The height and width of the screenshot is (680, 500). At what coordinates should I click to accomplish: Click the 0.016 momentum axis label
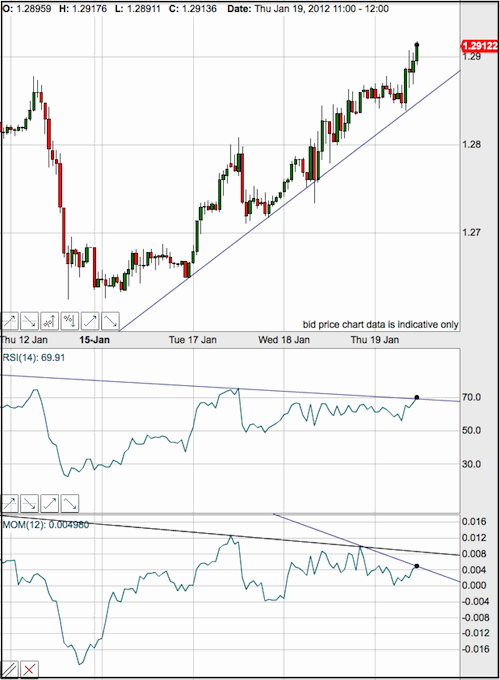point(474,522)
